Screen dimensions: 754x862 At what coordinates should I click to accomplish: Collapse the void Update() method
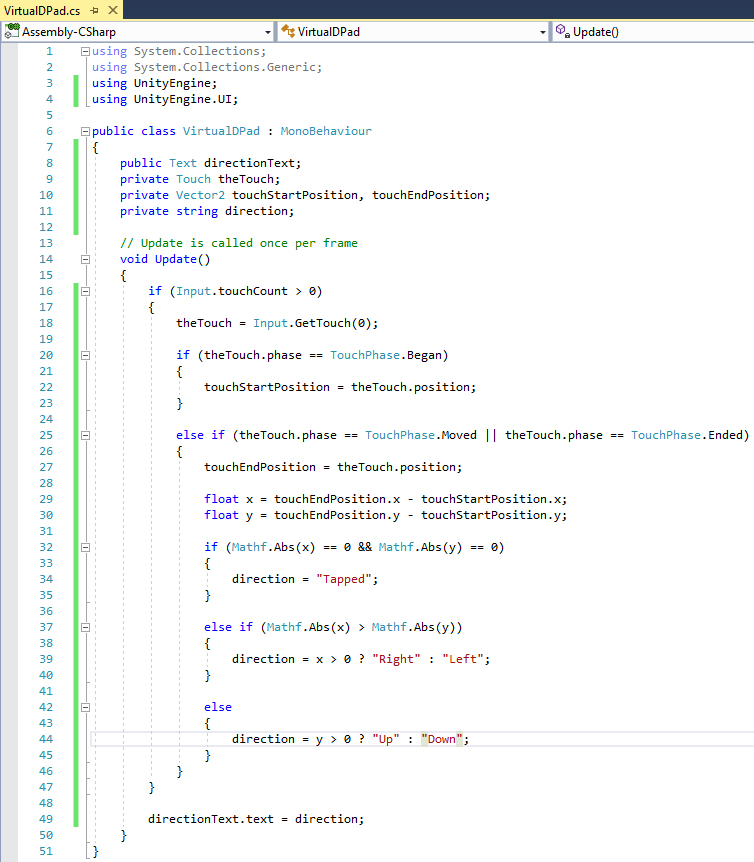coord(85,259)
